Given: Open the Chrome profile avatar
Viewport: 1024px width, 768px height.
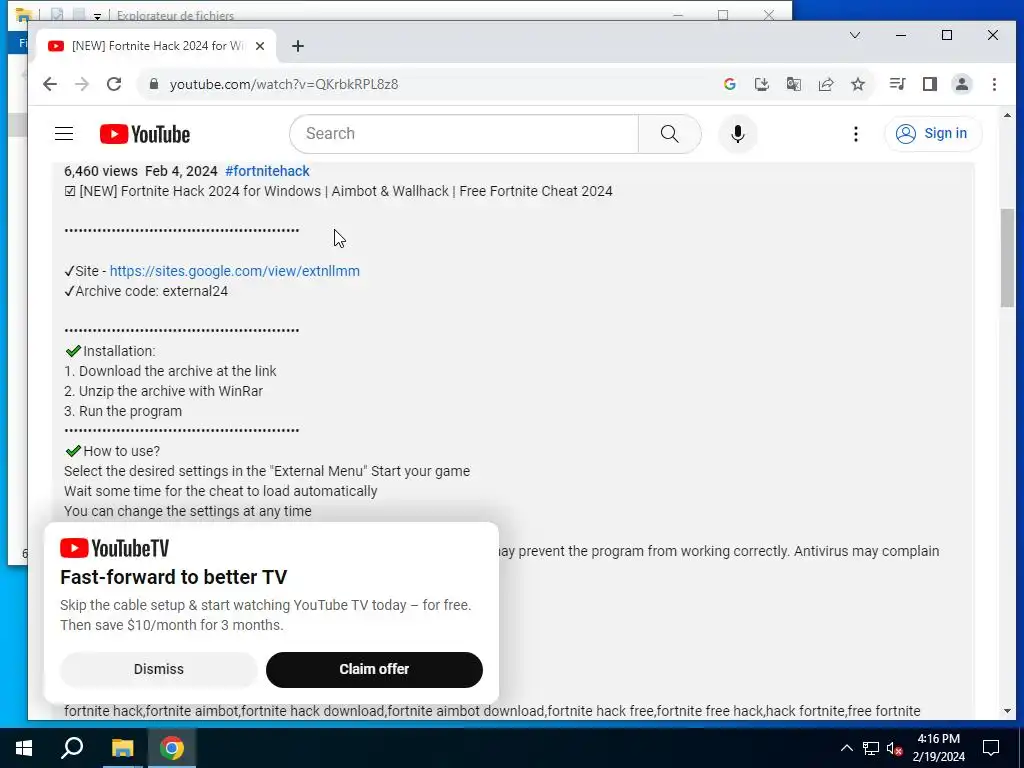Looking at the screenshot, I should [961, 84].
